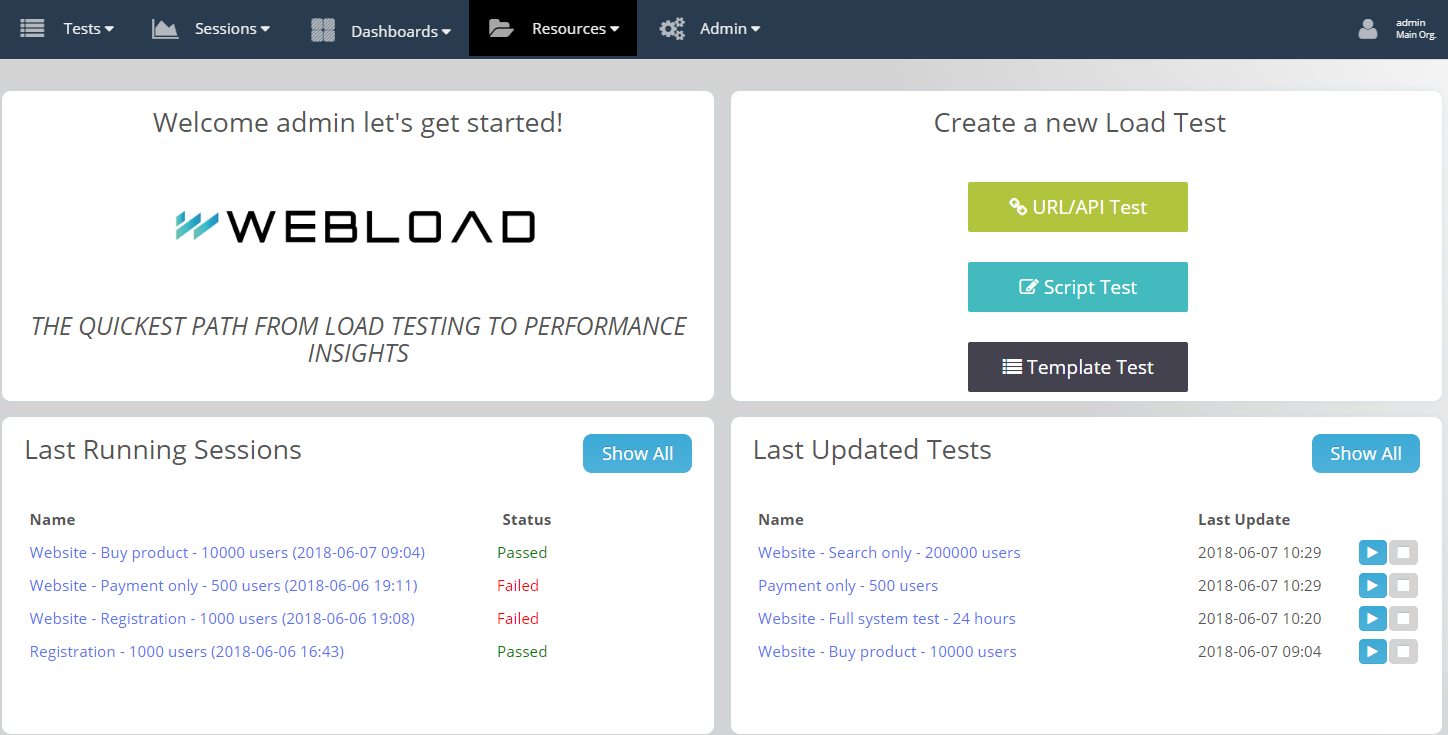Stop the "Payment only - 500 users" test
This screenshot has width=1448, height=735.
click(x=1404, y=585)
